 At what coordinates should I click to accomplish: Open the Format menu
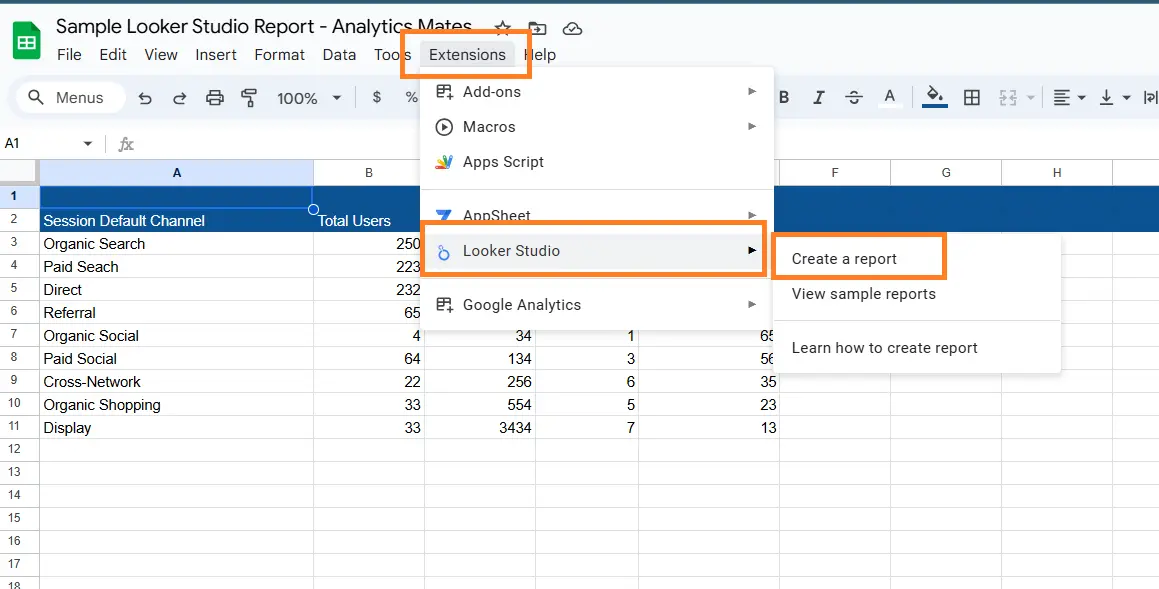pyautogui.click(x=279, y=55)
